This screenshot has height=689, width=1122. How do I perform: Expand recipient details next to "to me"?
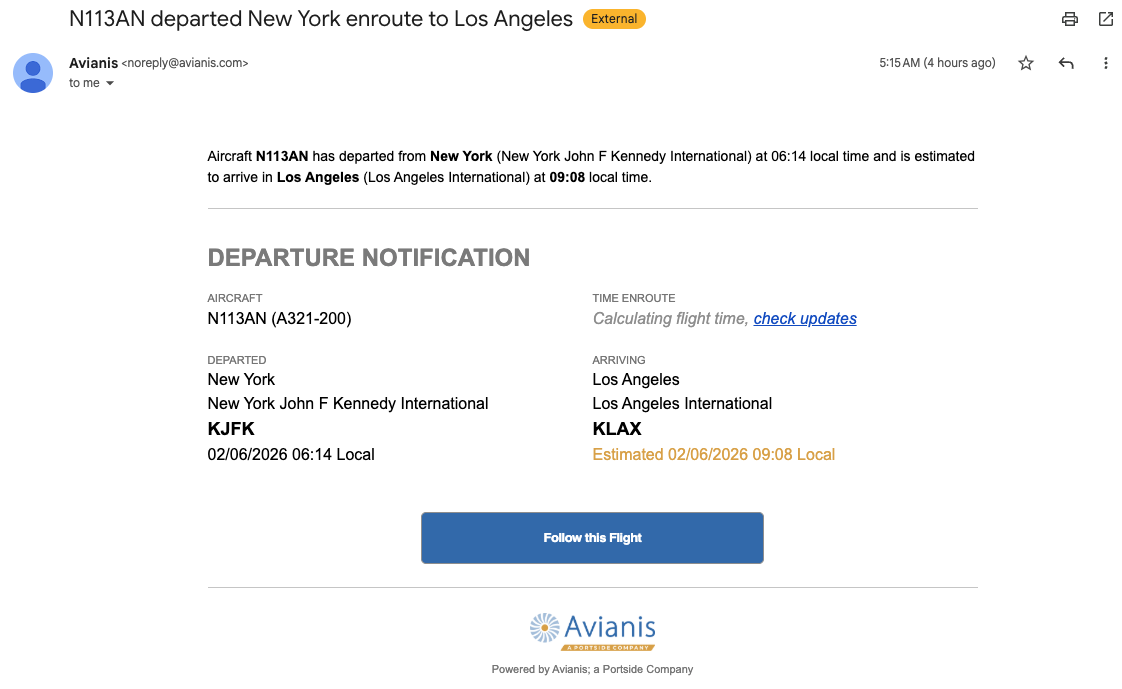[x=110, y=84]
